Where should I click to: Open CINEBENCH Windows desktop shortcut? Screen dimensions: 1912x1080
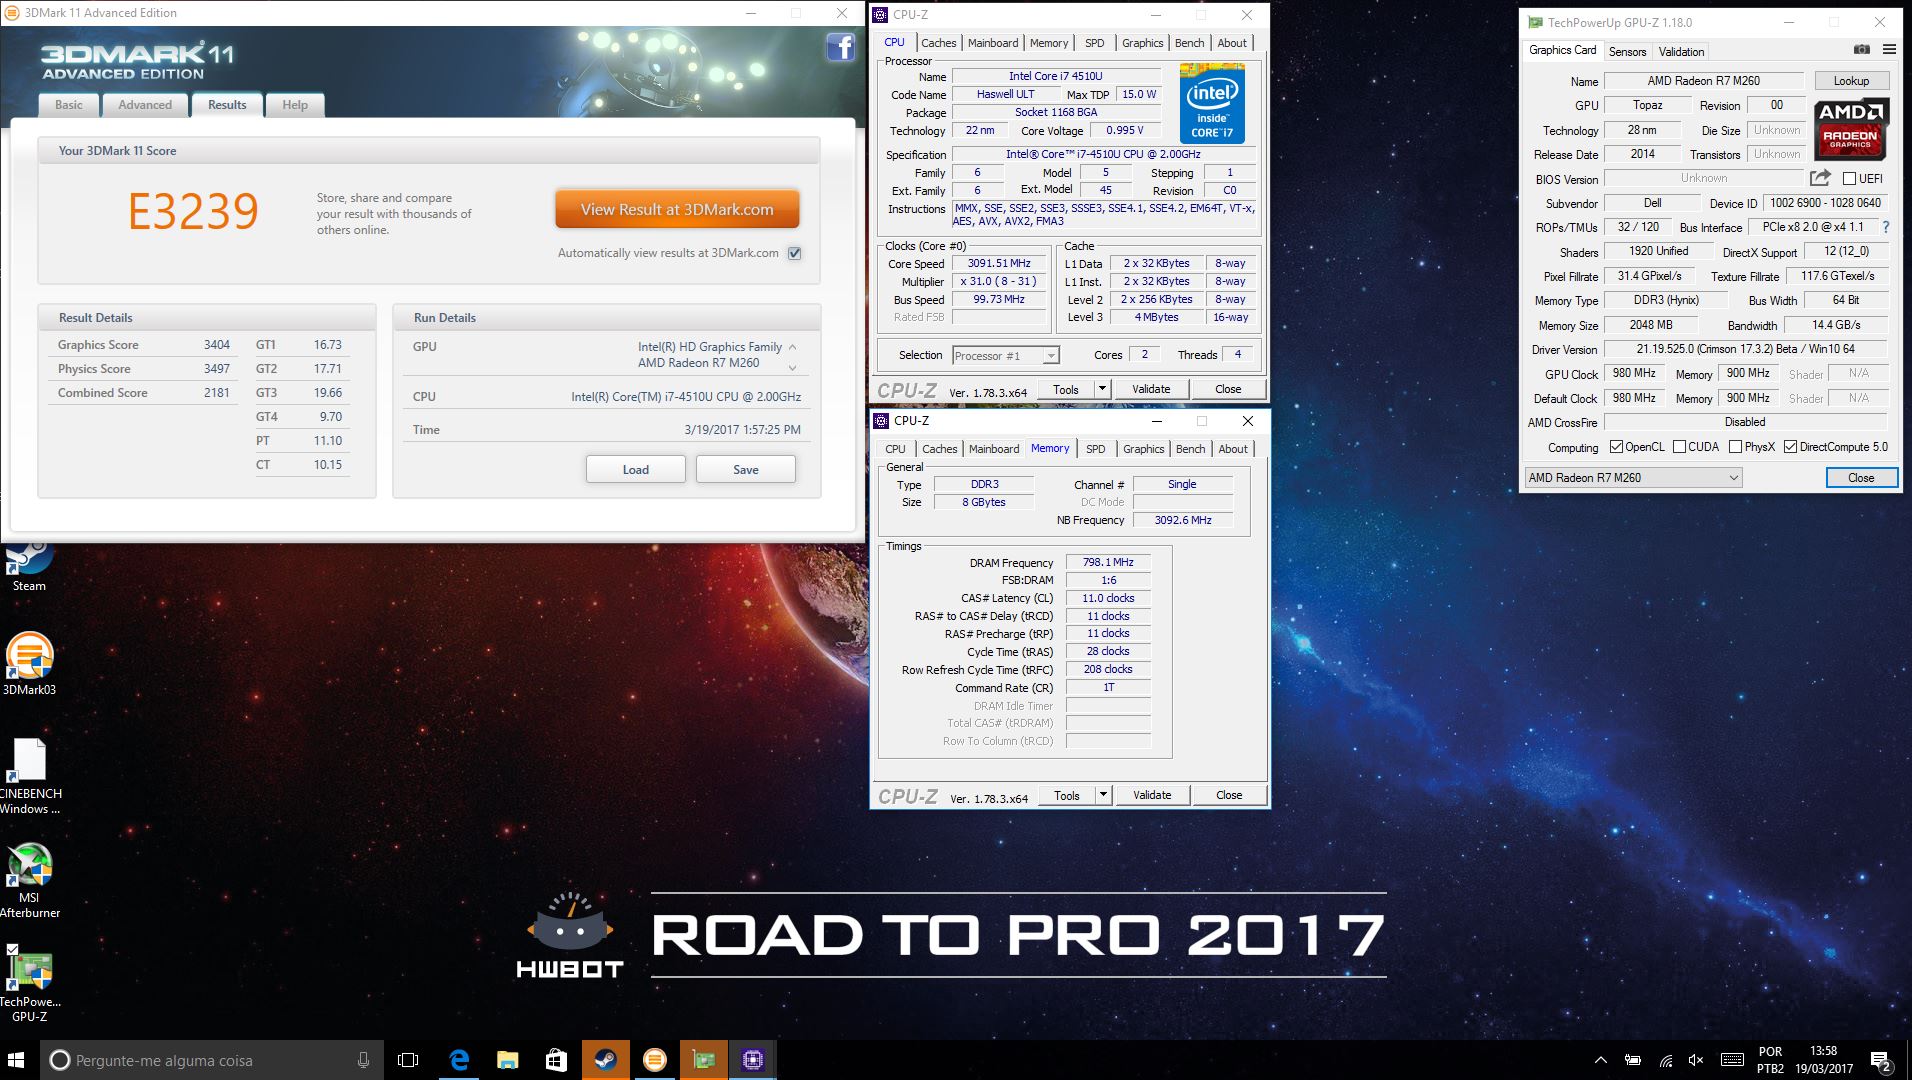(x=29, y=776)
